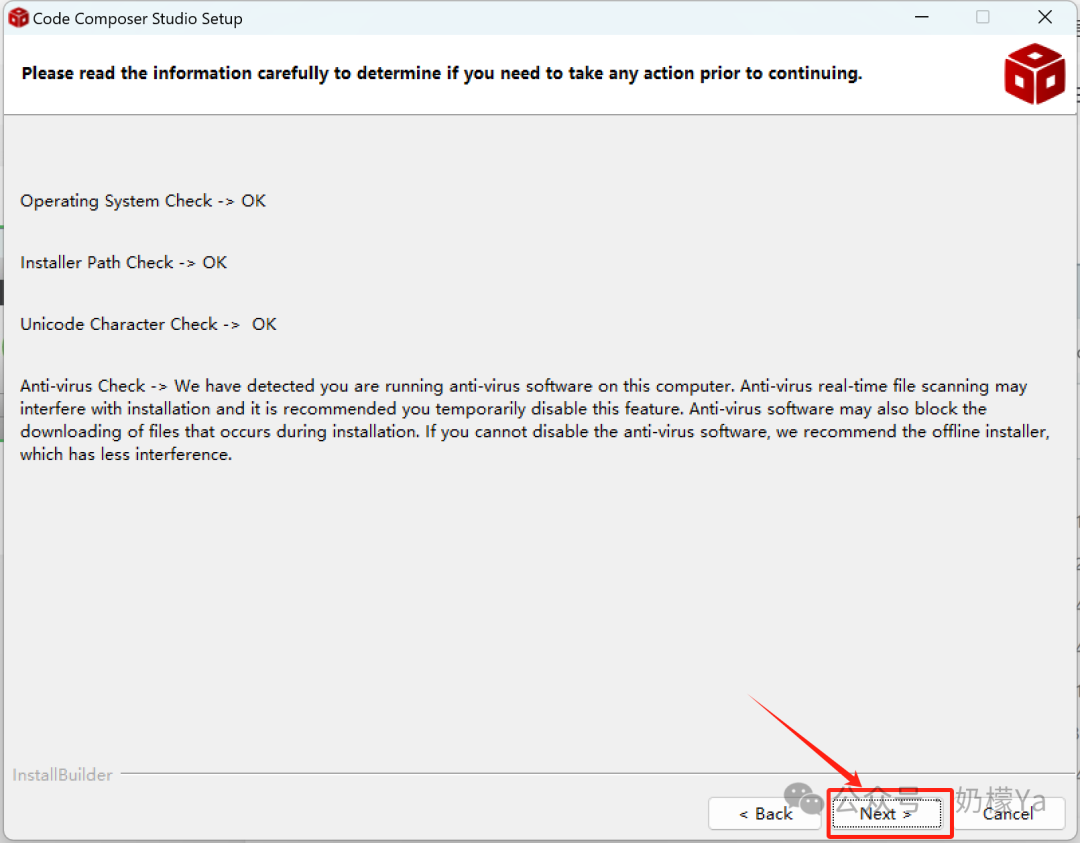Return to previous page with Back
The height and width of the screenshot is (843, 1080).
pyautogui.click(x=765, y=813)
